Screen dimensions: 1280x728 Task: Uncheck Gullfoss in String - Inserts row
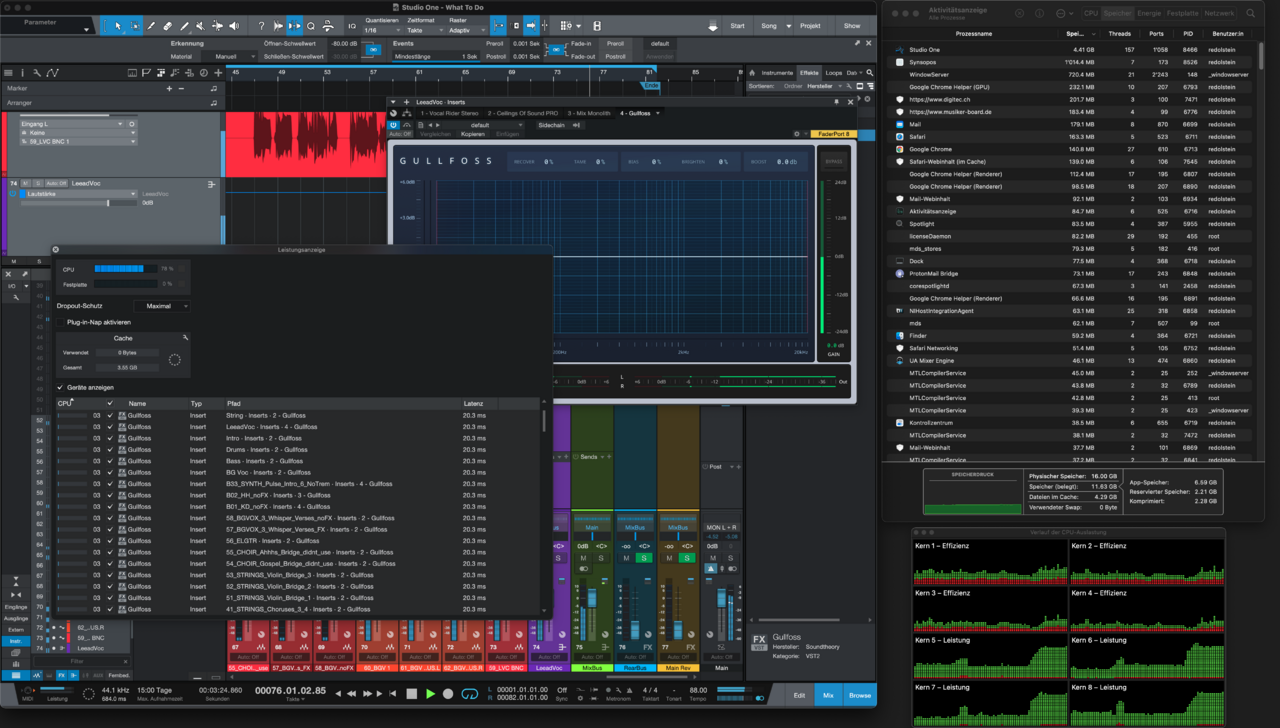point(110,415)
